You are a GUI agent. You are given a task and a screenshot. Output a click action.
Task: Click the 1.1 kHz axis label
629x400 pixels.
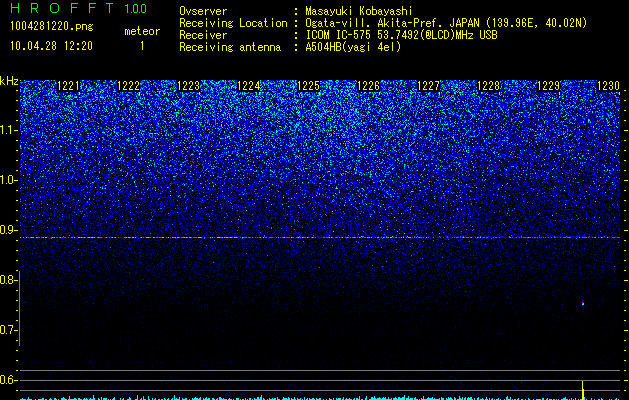(8, 130)
